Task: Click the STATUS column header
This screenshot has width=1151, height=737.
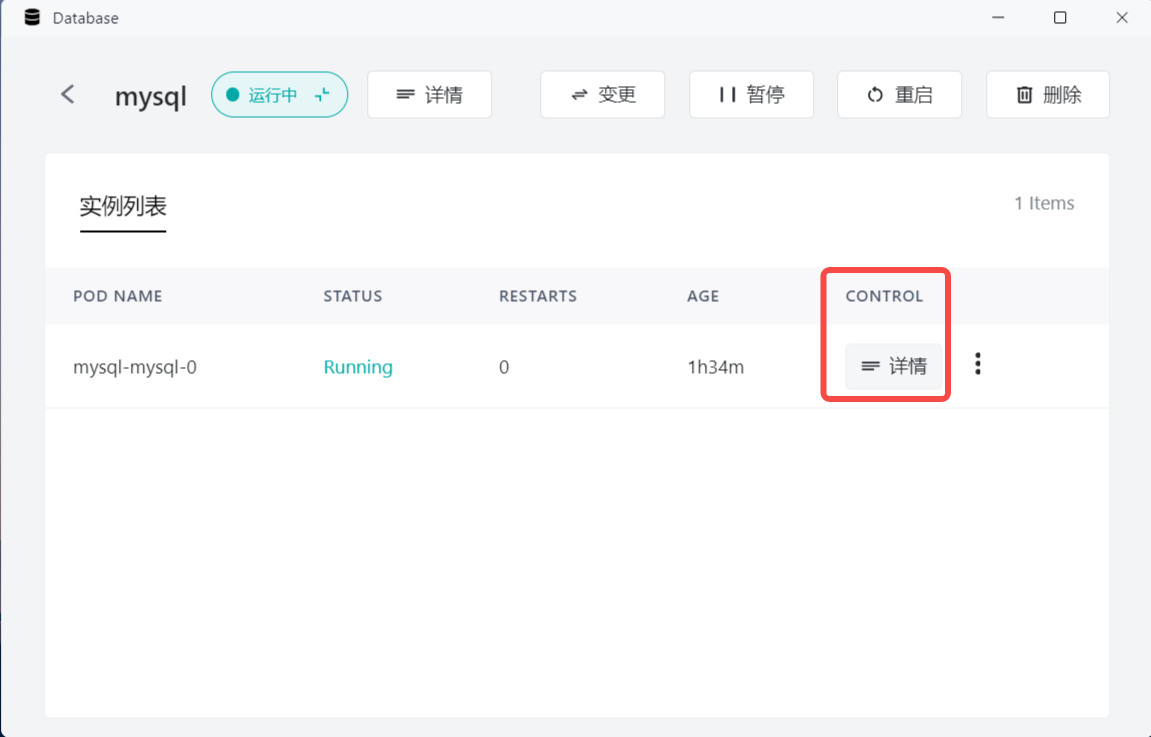Action: 352,296
